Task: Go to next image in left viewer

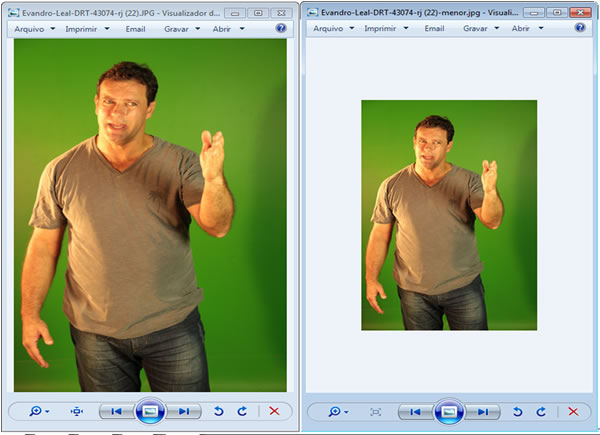Action: [x=184, y=411]
